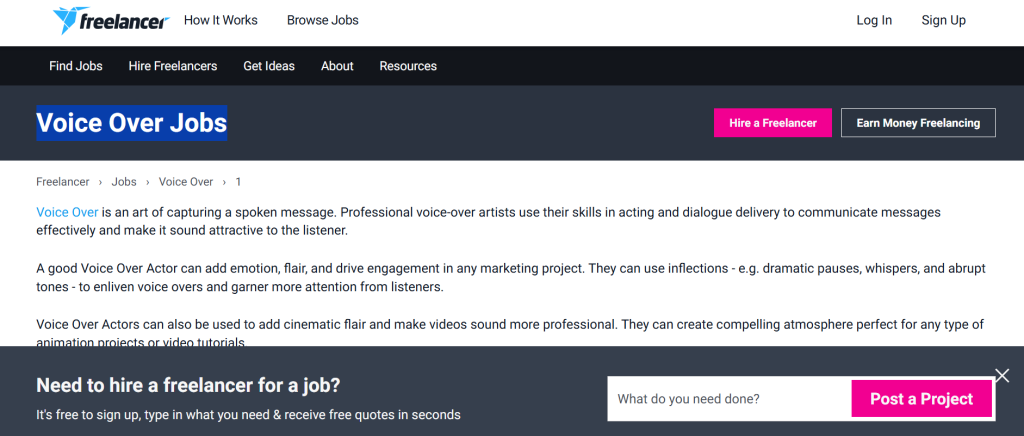
Task: Open the Resources menu item
Action: click(408, 66)
